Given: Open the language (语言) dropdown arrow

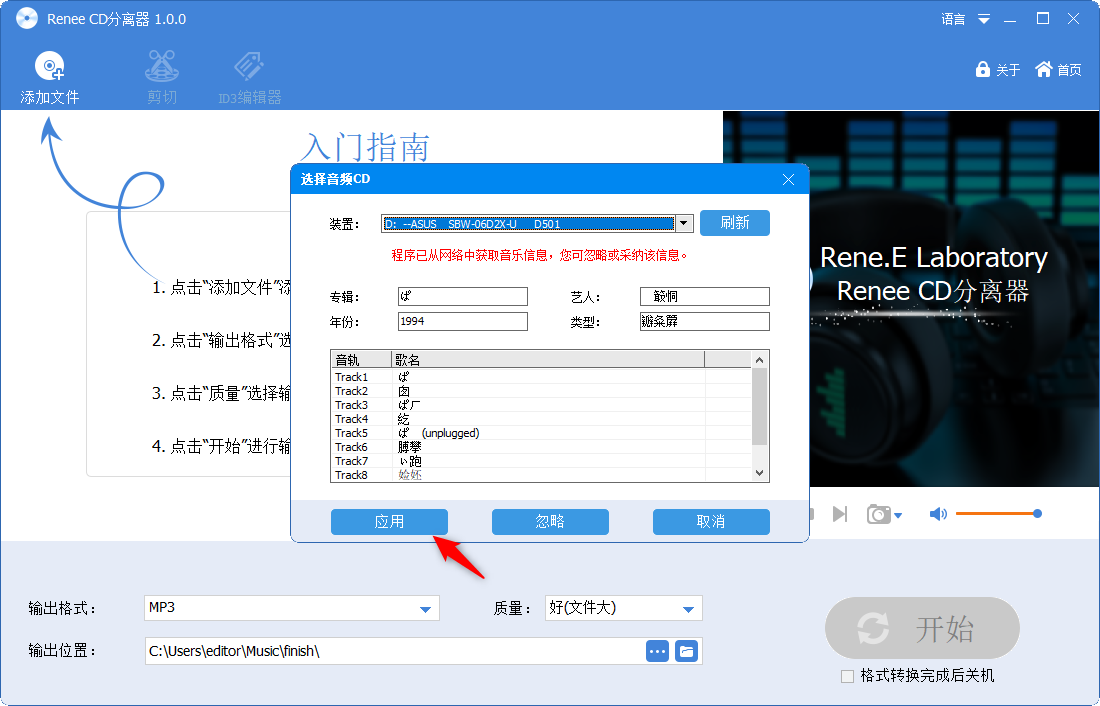Looking at the screenshot, I should (x=984, y=19).
